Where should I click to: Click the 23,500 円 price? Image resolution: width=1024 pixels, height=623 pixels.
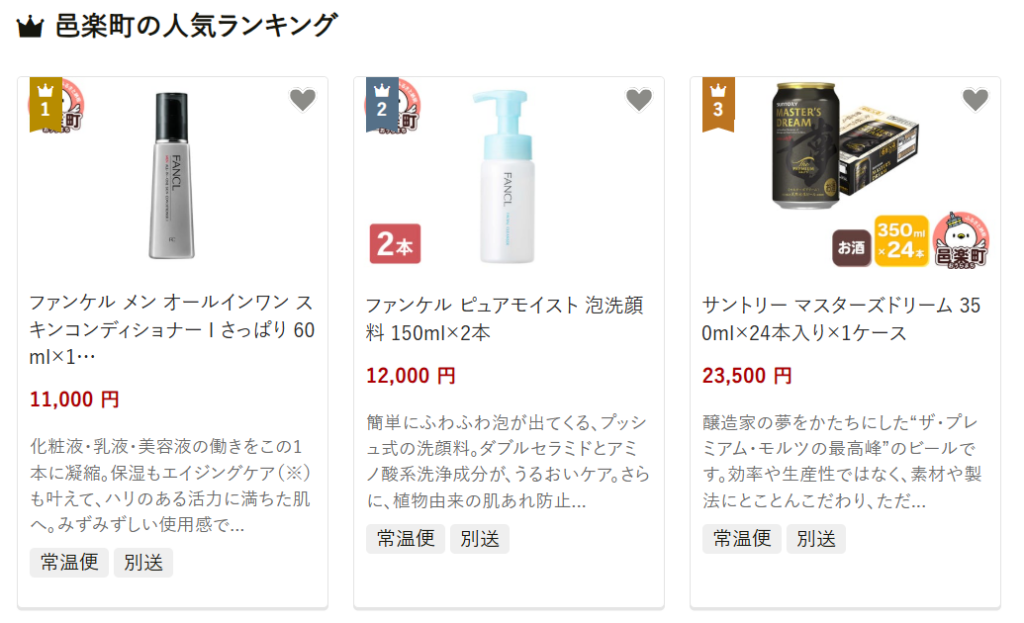(x=746, y=375)
